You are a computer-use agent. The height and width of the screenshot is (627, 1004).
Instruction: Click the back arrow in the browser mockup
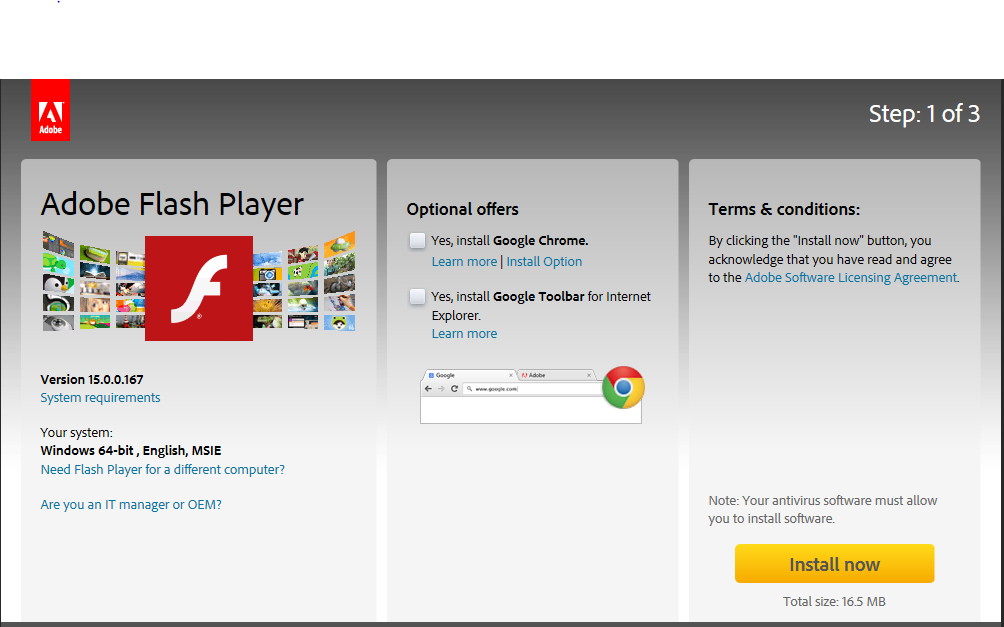pyautogui.click(x=428, y=388)
